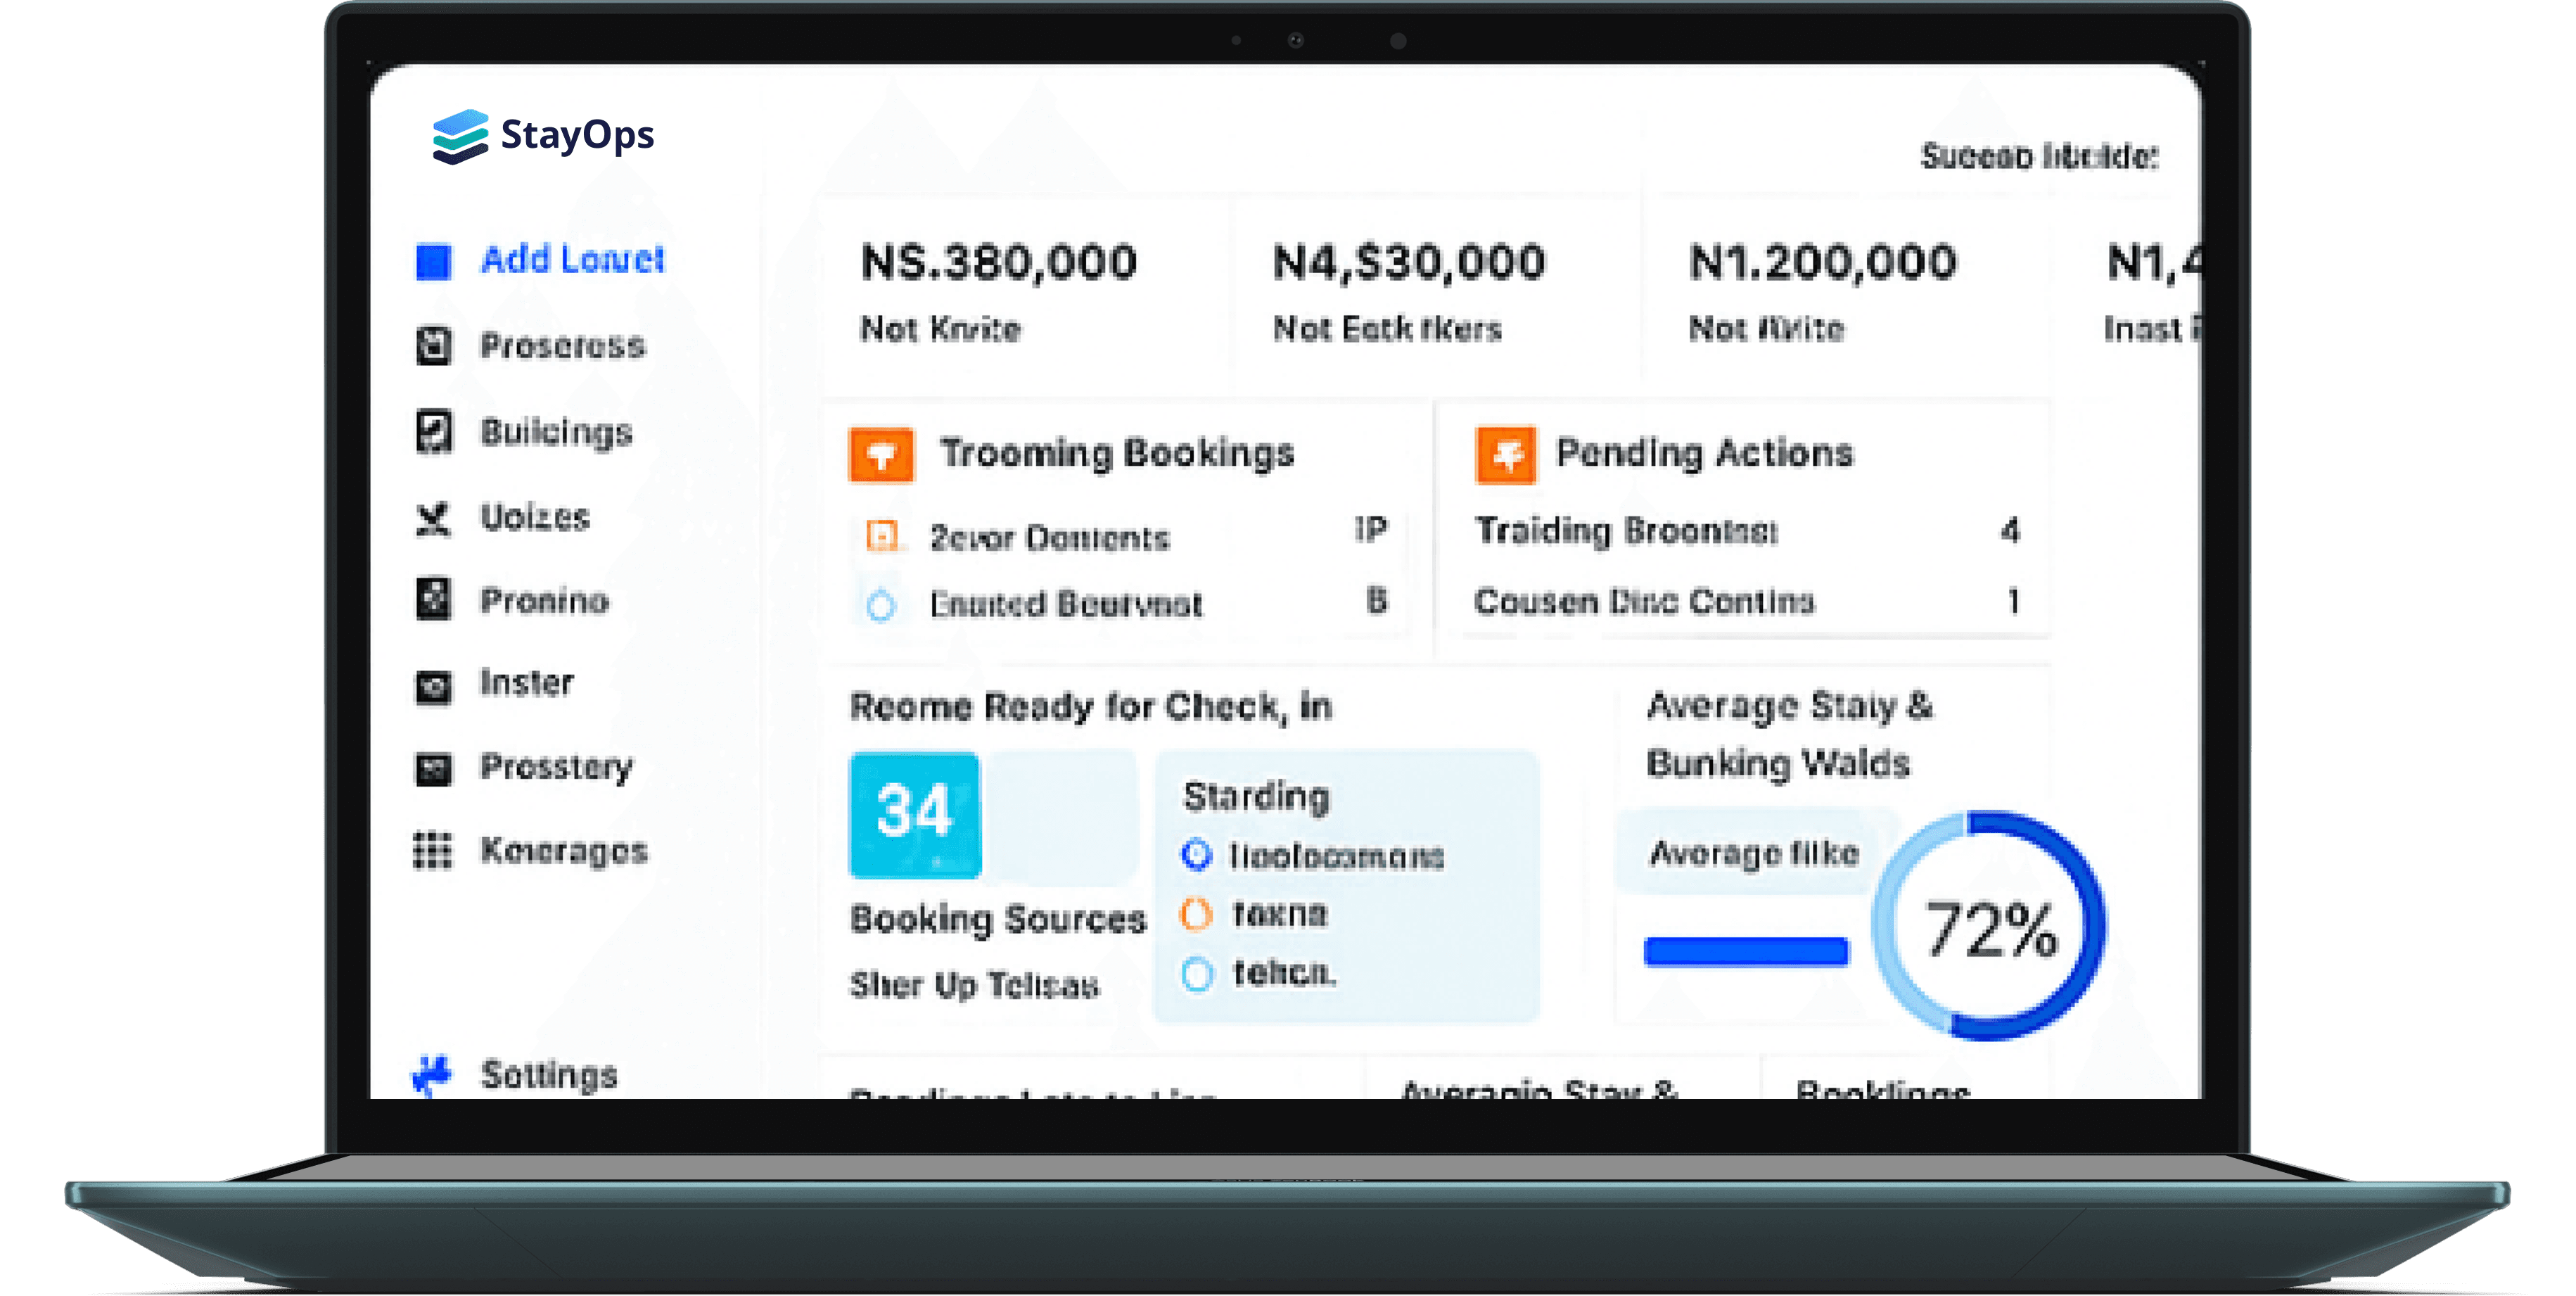2576x1296 pixels.
Task: Click the blue square Add Lonuet icon
Action: pos(434,261)
